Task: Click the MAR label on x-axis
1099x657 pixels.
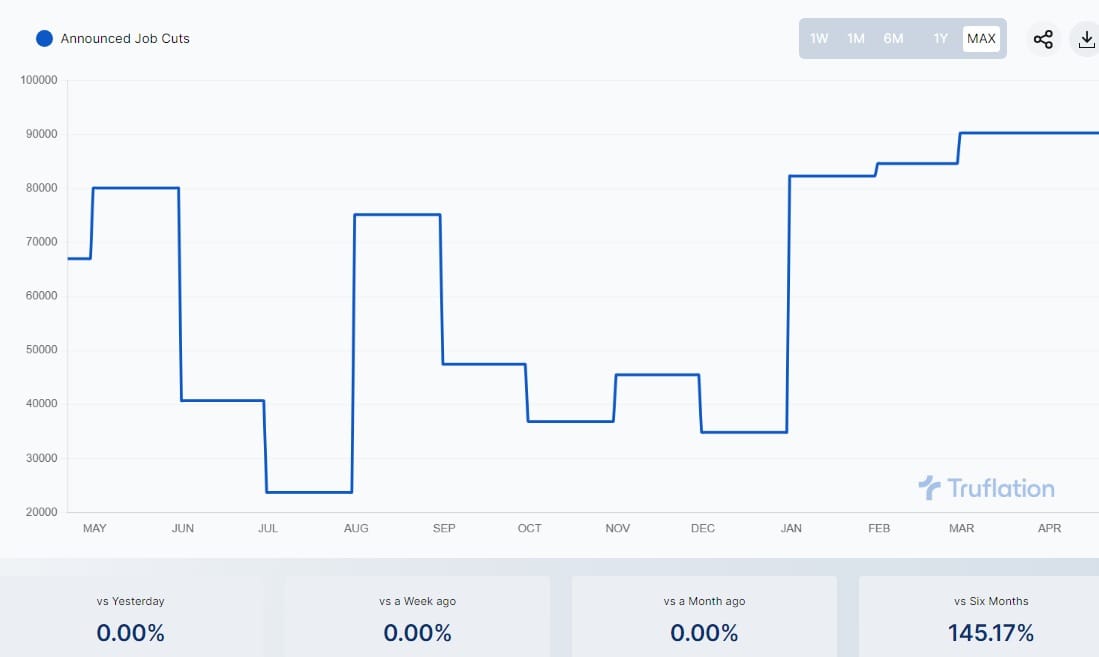Action: pos(961,528)
